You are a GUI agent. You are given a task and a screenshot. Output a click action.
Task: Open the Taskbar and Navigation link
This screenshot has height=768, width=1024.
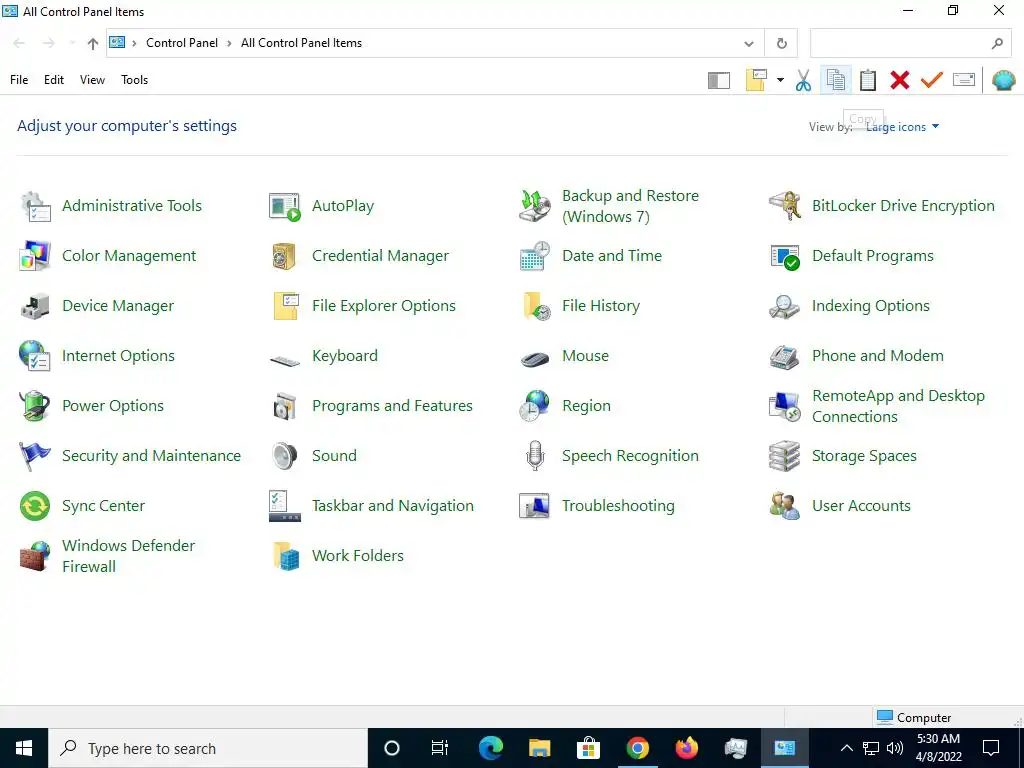click(x=392, y=506)
